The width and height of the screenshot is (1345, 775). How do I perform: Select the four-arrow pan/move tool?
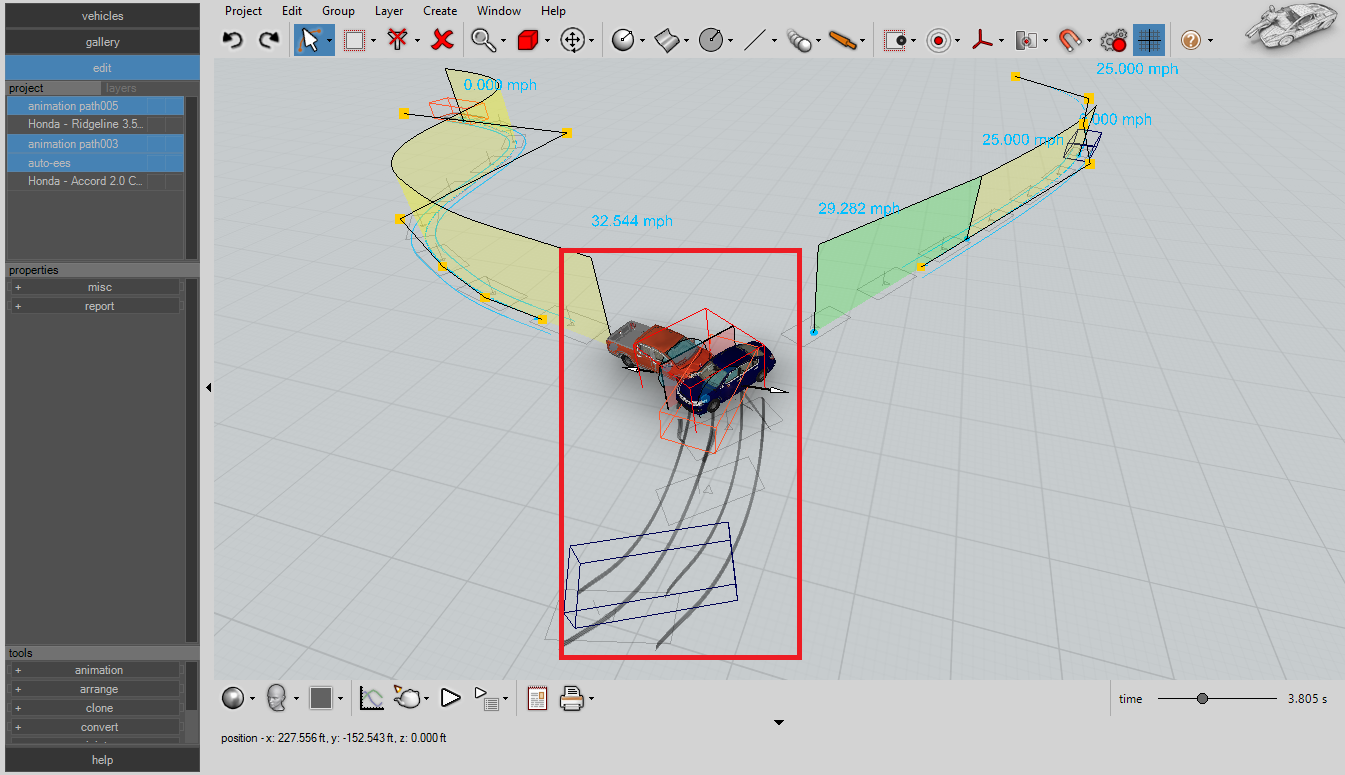(x=573, y=40)
